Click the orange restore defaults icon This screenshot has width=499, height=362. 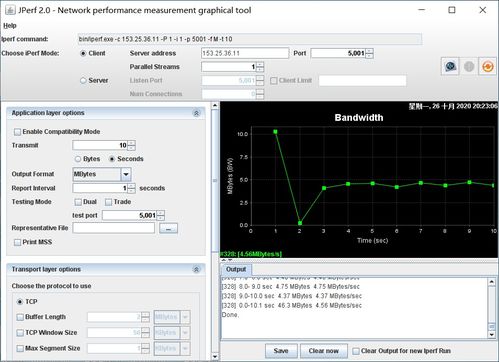[x=488, y=67]
